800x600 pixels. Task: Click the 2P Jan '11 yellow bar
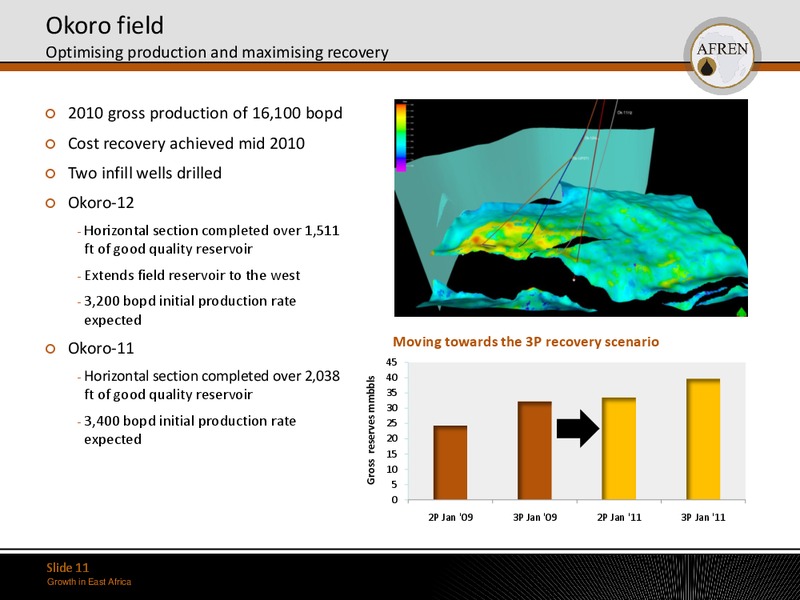(x=619, y=448)
